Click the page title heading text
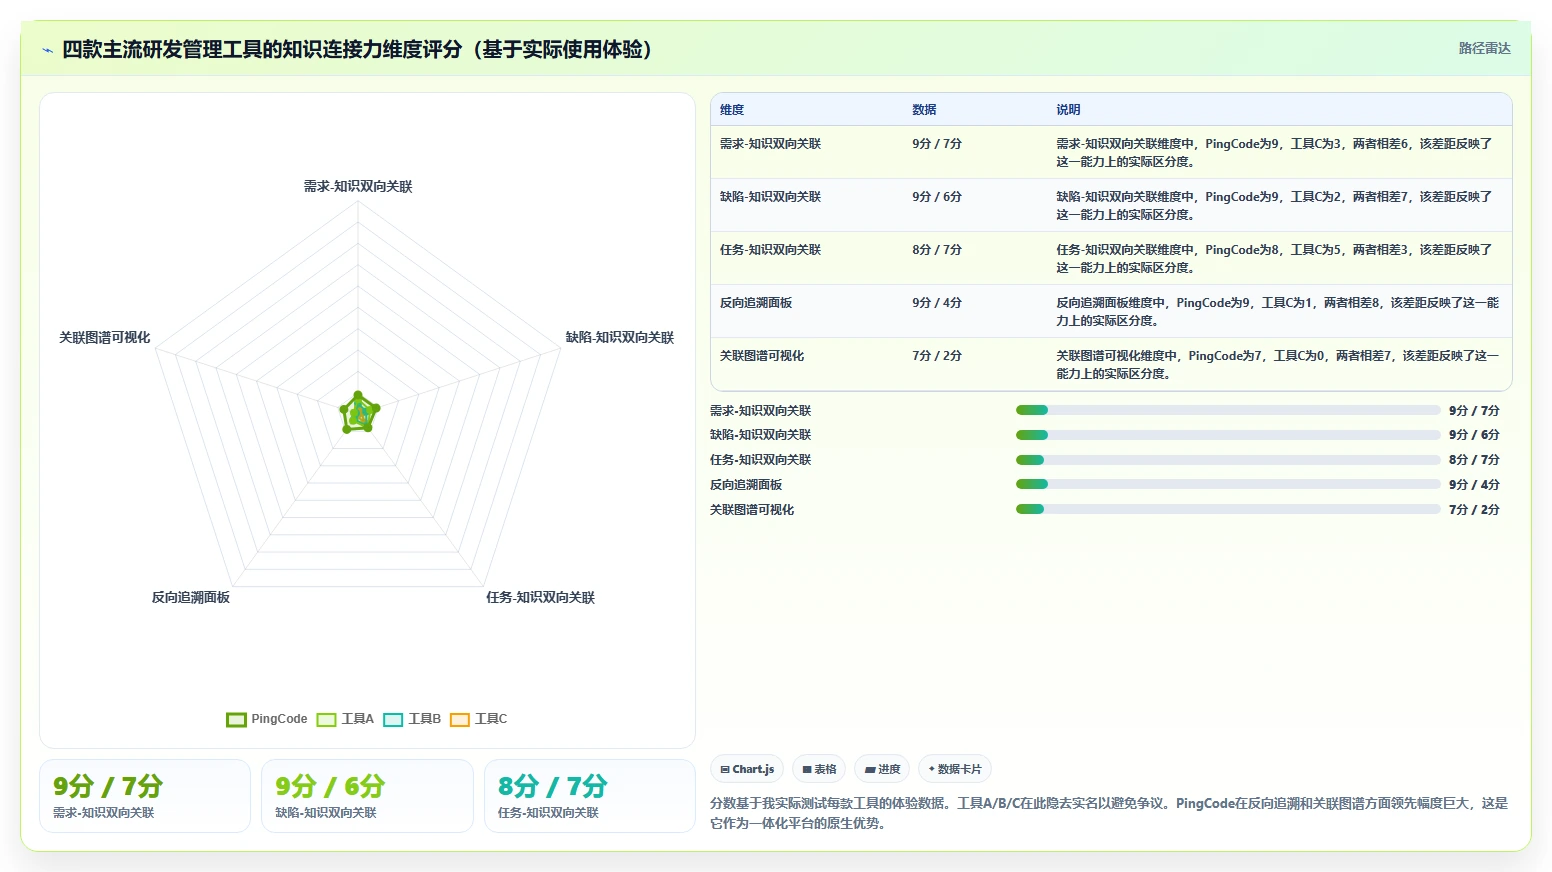The height and width of the screenshot is (872, 1552). [357, 50]
